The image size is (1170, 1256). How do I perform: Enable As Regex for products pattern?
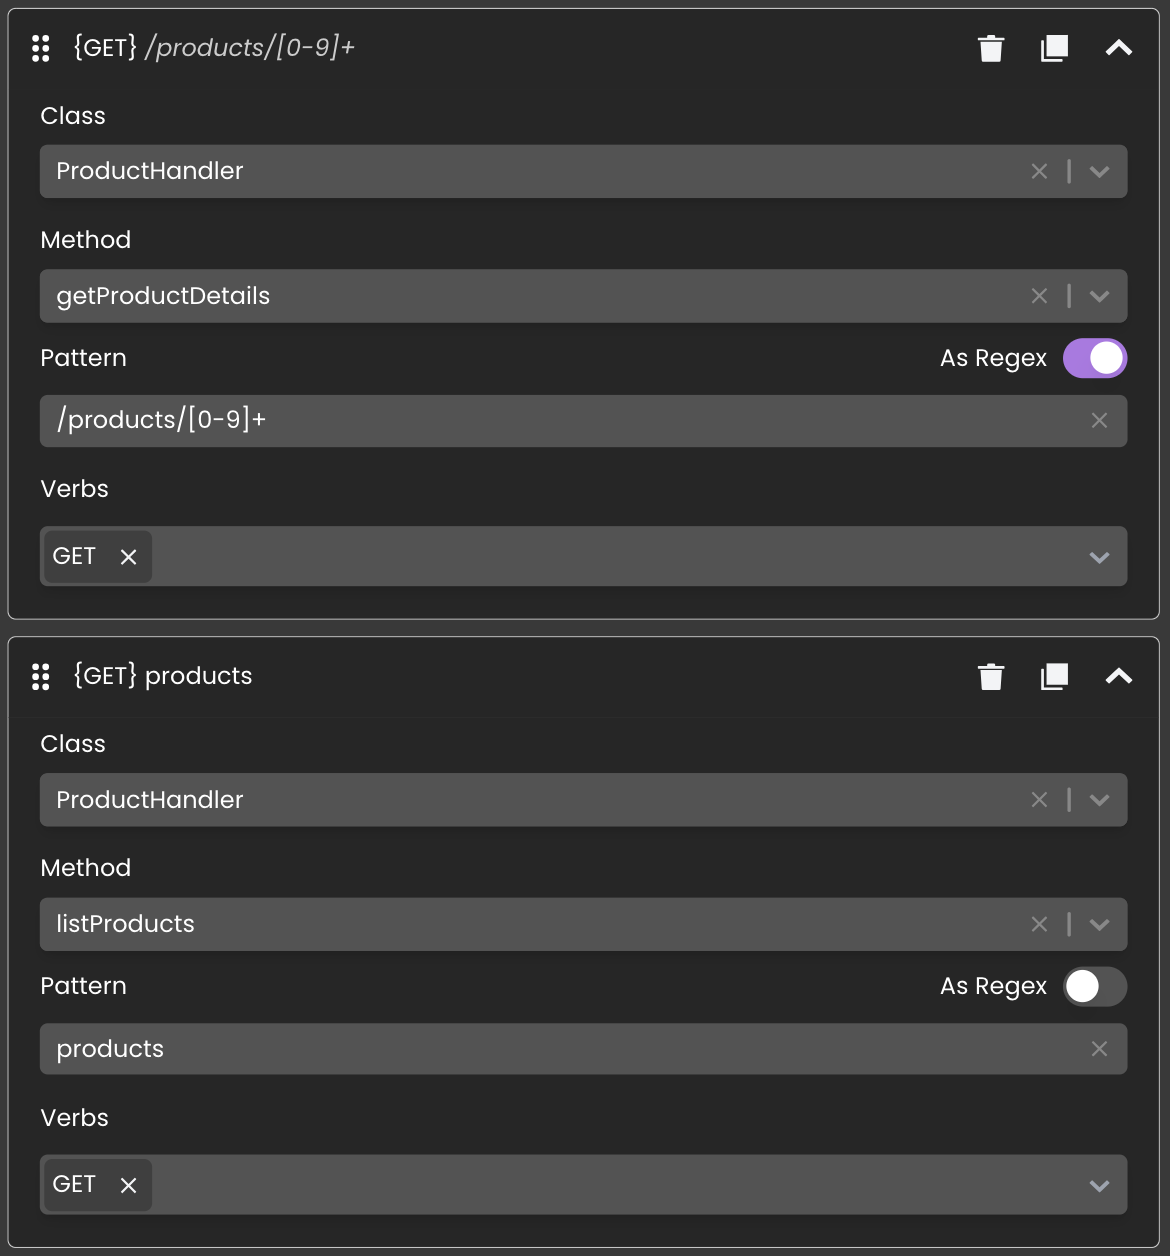1095,987
